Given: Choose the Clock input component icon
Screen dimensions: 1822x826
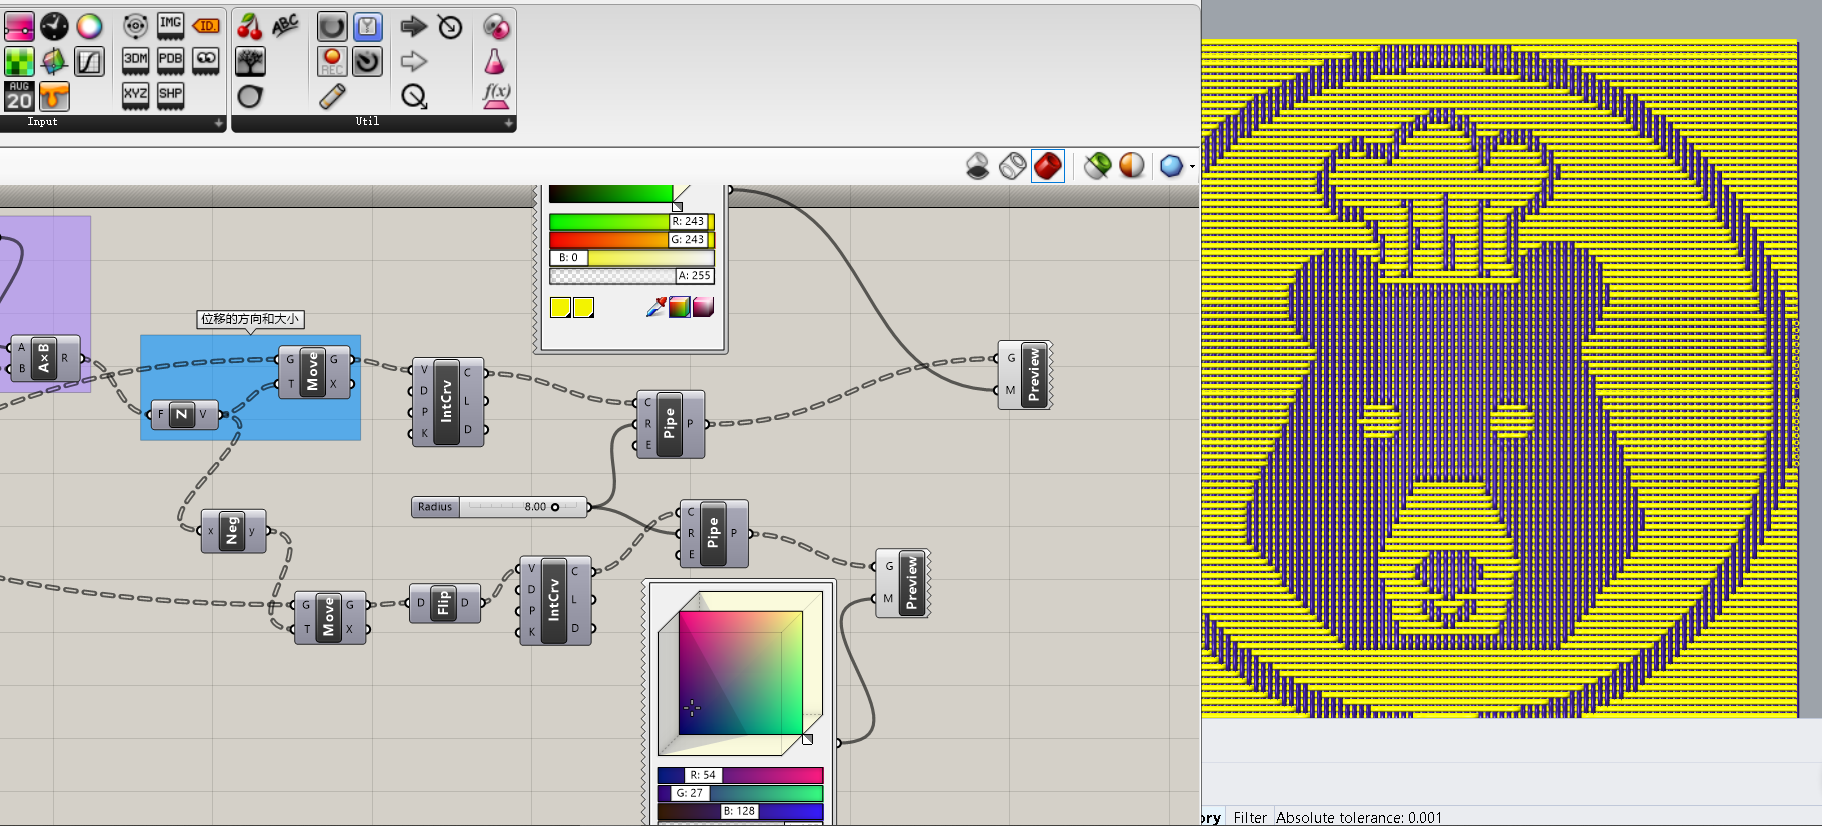Looking at the screenshot, I should coord(54,26).
